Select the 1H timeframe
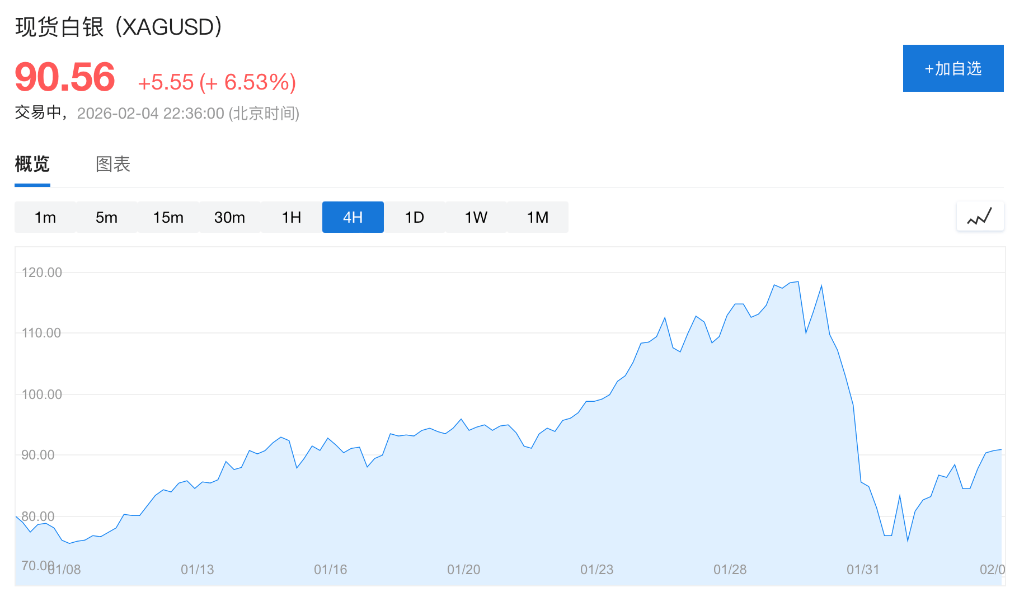 pos(291,217)
